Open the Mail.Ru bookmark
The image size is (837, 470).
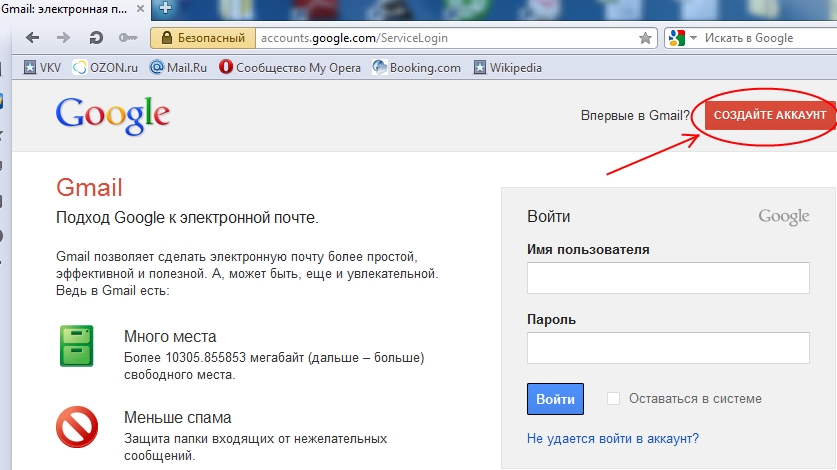point(178,68)
